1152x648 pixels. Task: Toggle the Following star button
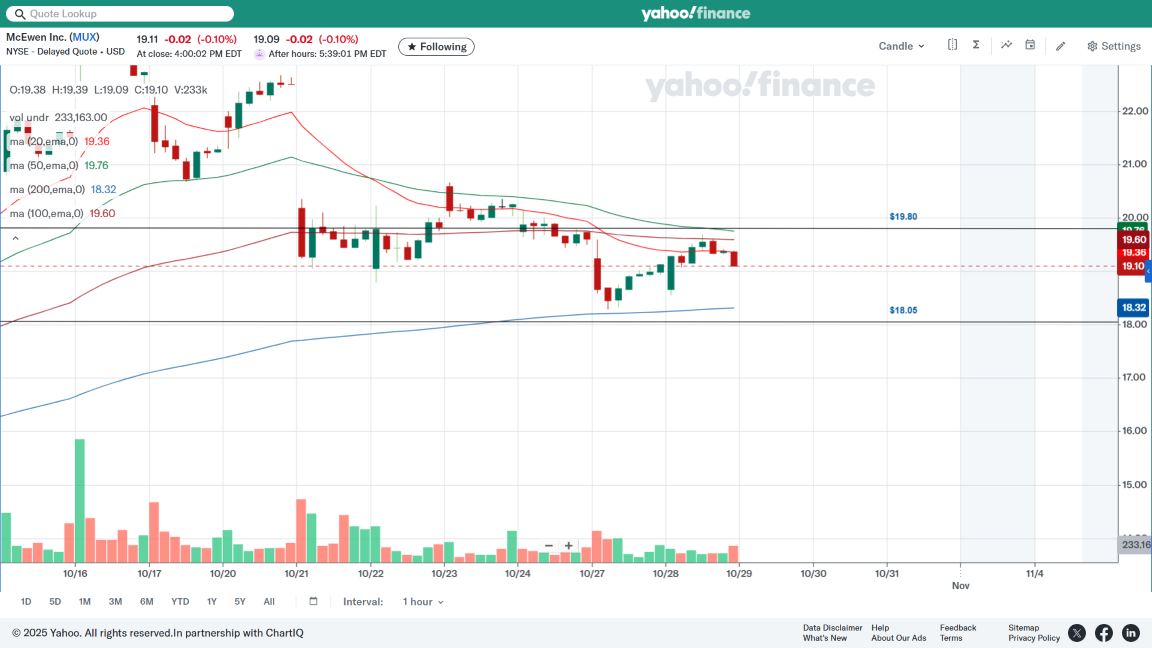(436, 46)
